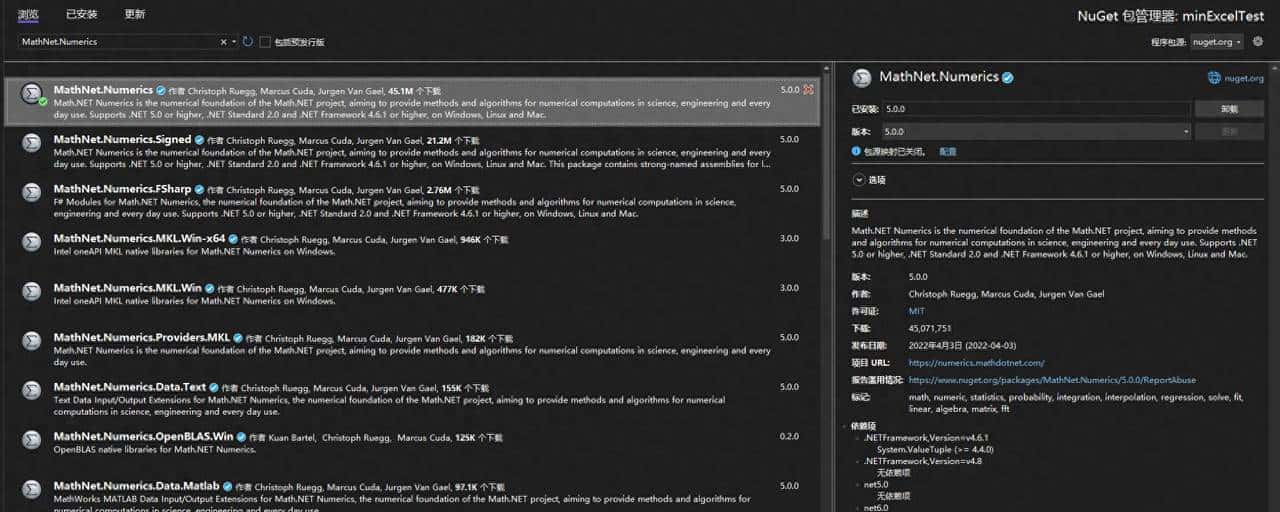Click the red uninstall X on MathNet.Numerics row

[808, 90]
